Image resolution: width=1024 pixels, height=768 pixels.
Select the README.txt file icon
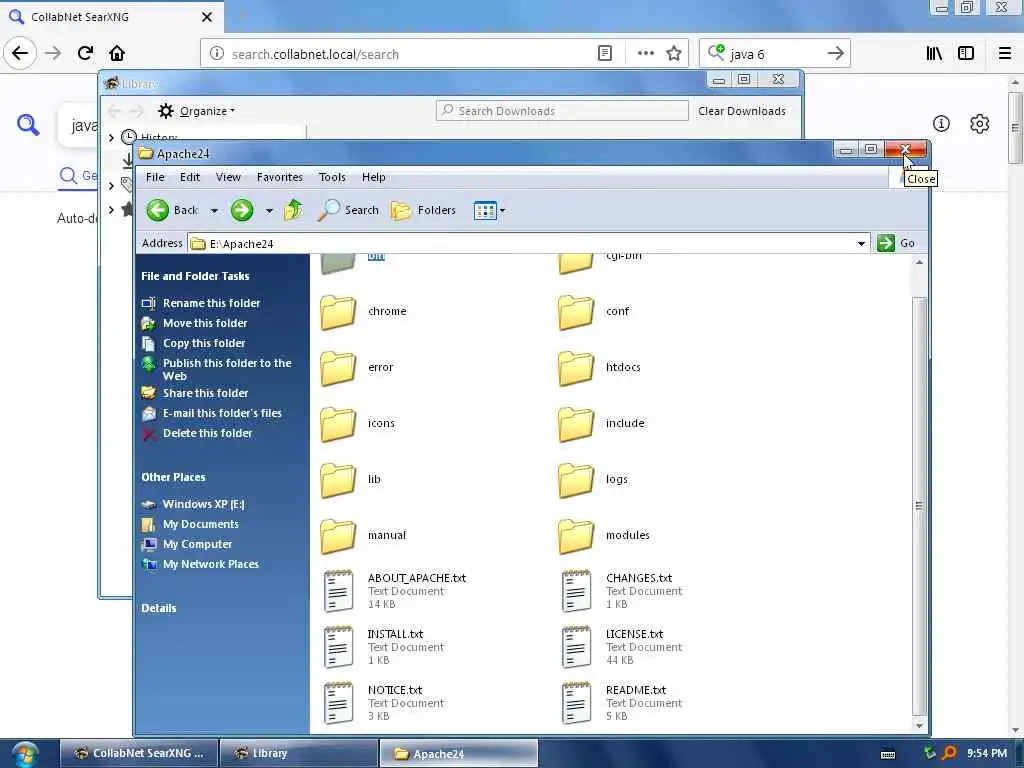click(576, 703)
